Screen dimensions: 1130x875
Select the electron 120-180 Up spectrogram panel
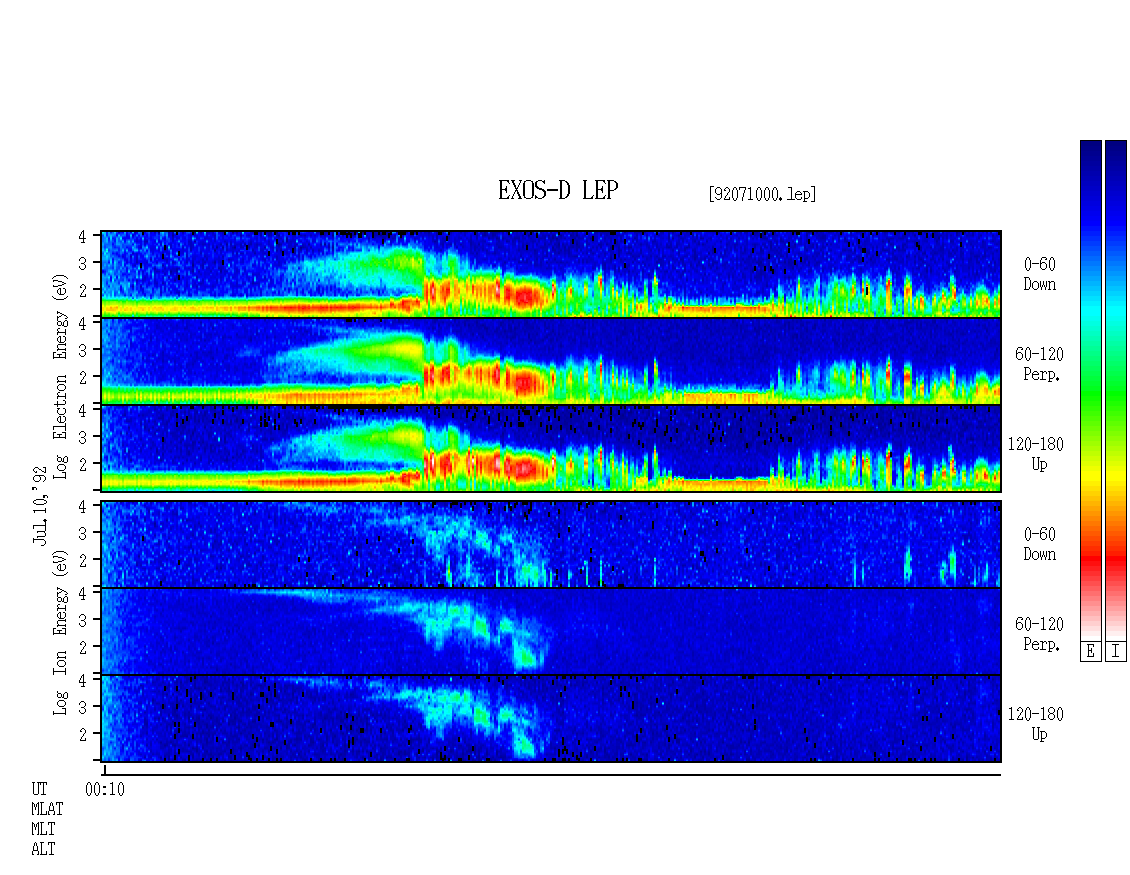tap(551, 448)
